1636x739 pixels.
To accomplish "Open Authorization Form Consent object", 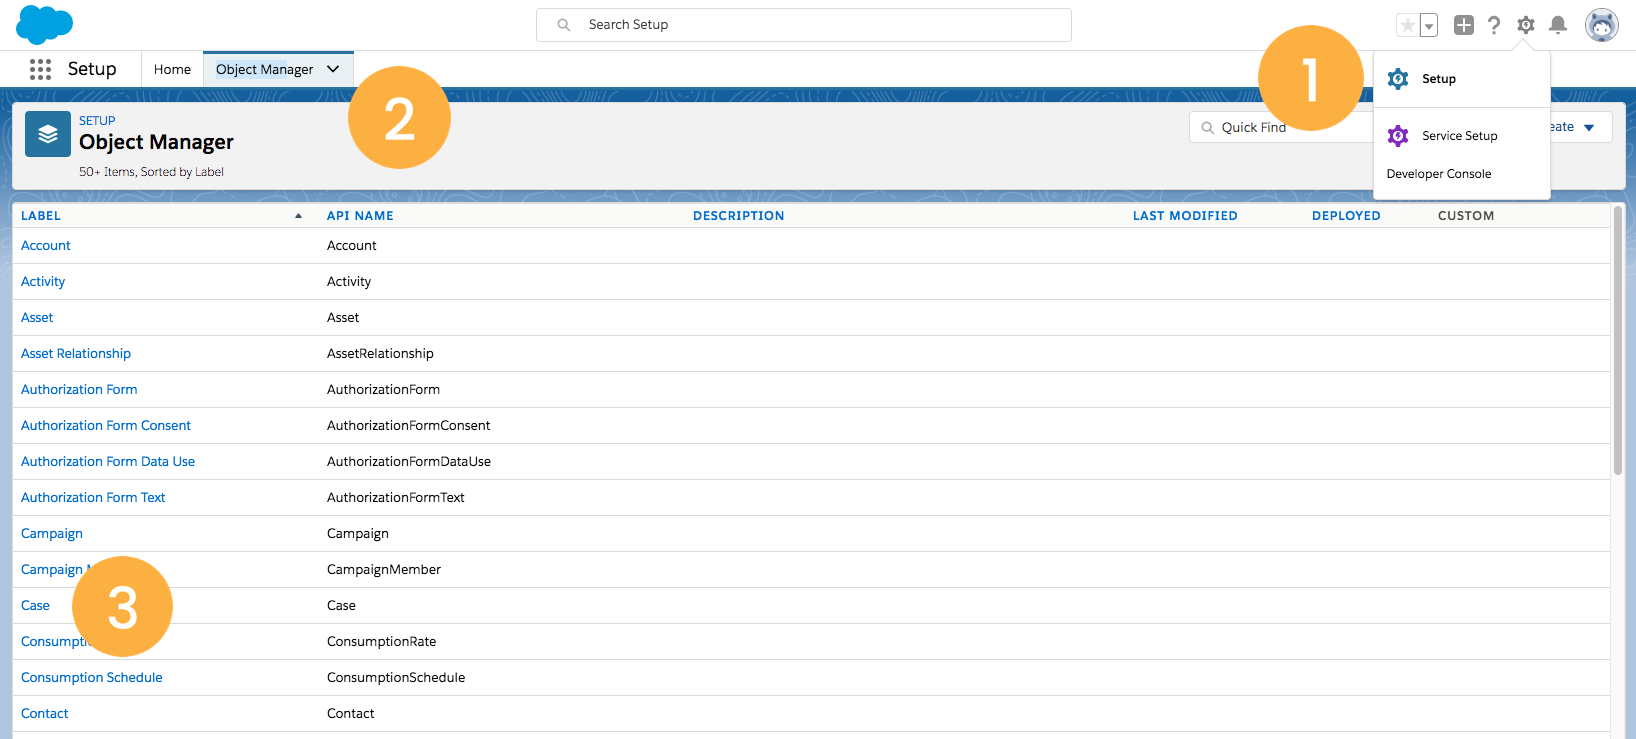I will click(x=106, y=426).
